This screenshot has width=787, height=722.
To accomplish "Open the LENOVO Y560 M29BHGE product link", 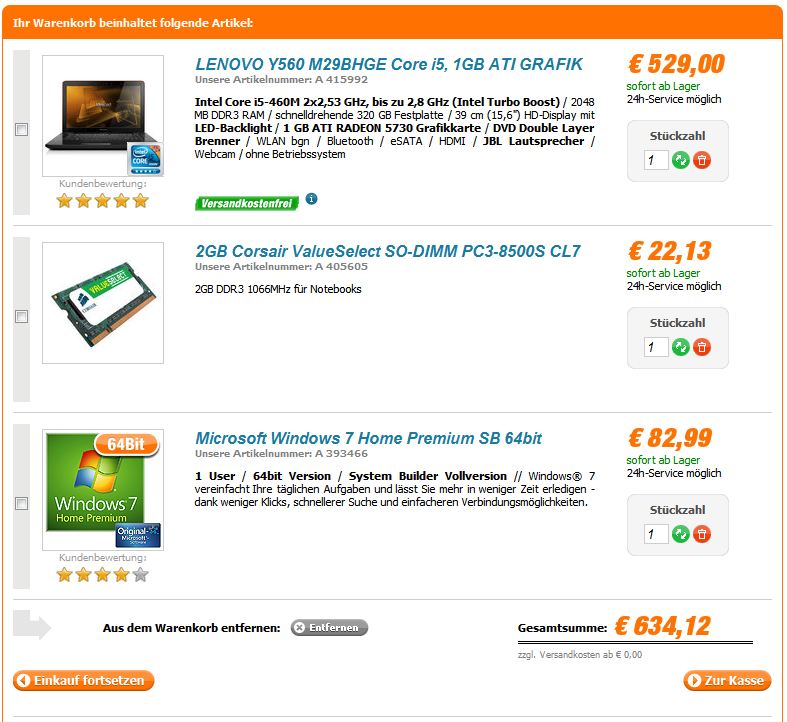I will [x=389, y=64].
